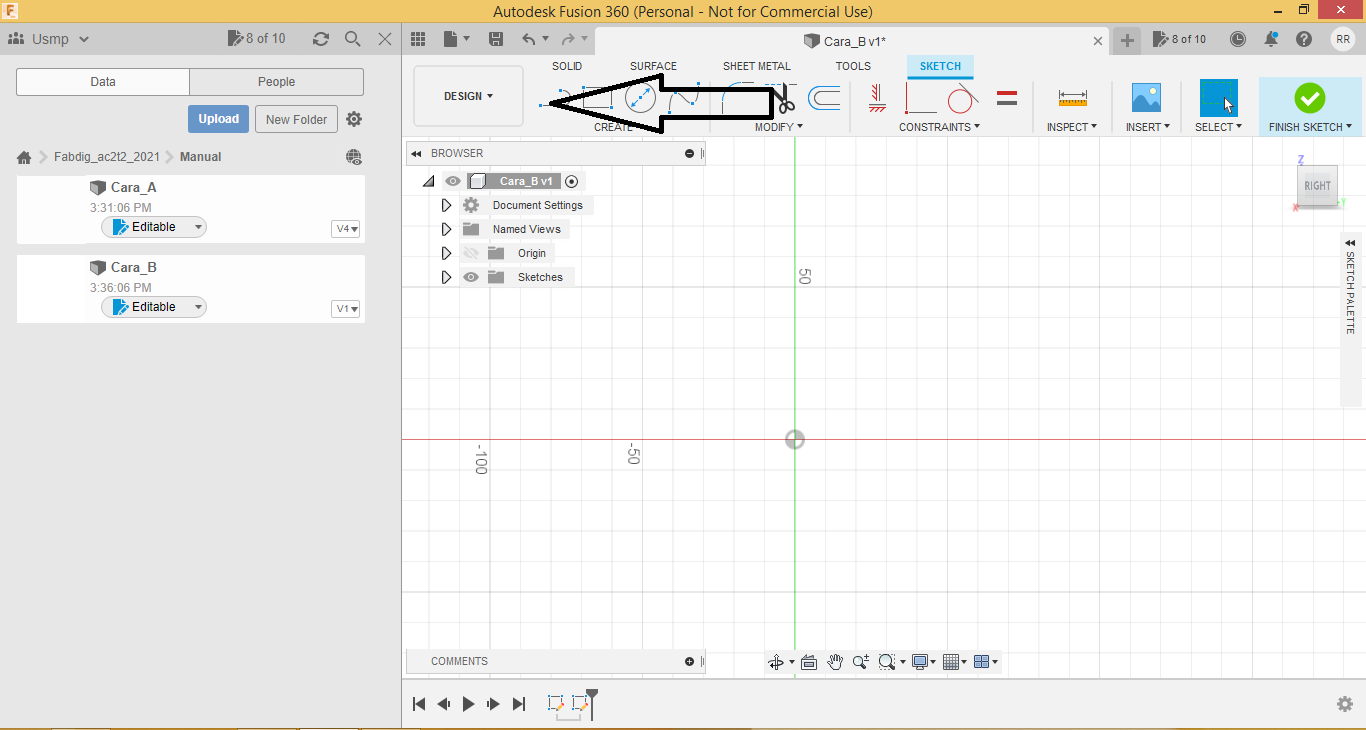Save the document with the floppy icon
Screen dimensions: 1366x730
[x=496, y=39]
